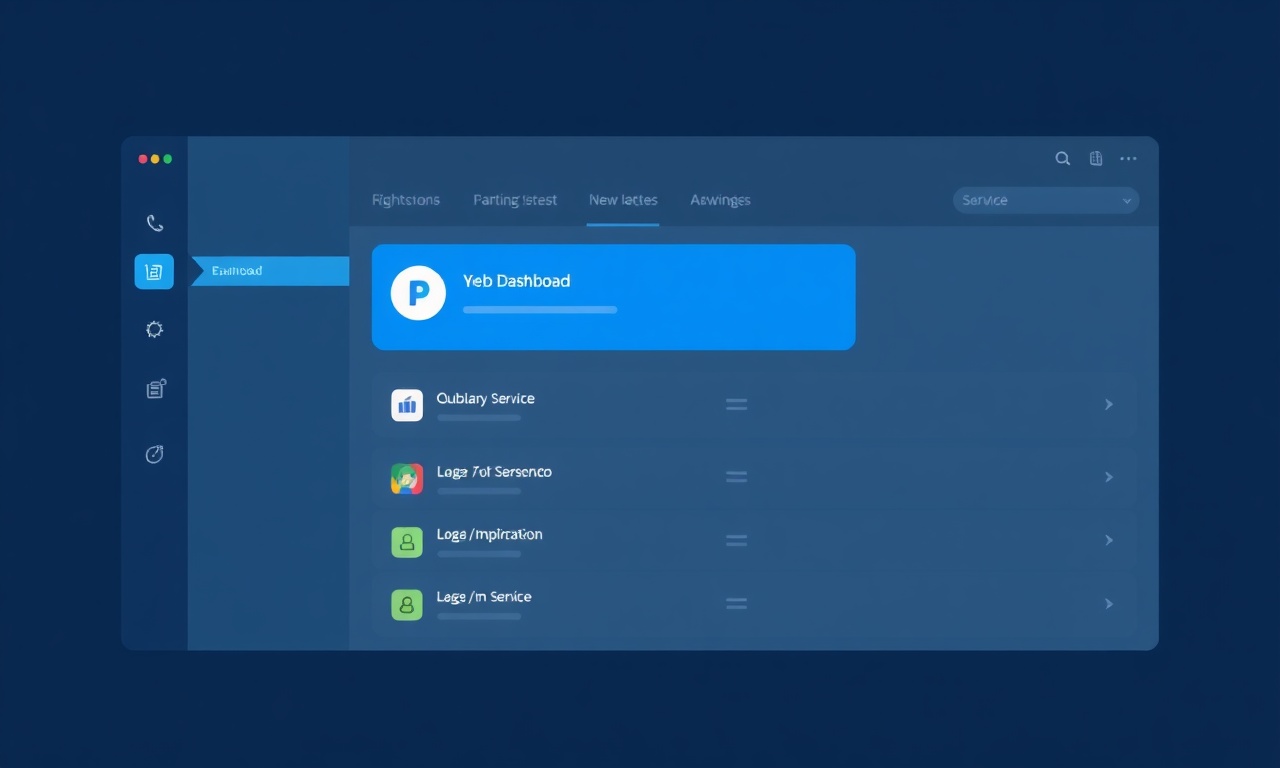The height and width of the screenshot is (768, 1280).
Task: Open the Service dropdown
Action: (1046, 200)
